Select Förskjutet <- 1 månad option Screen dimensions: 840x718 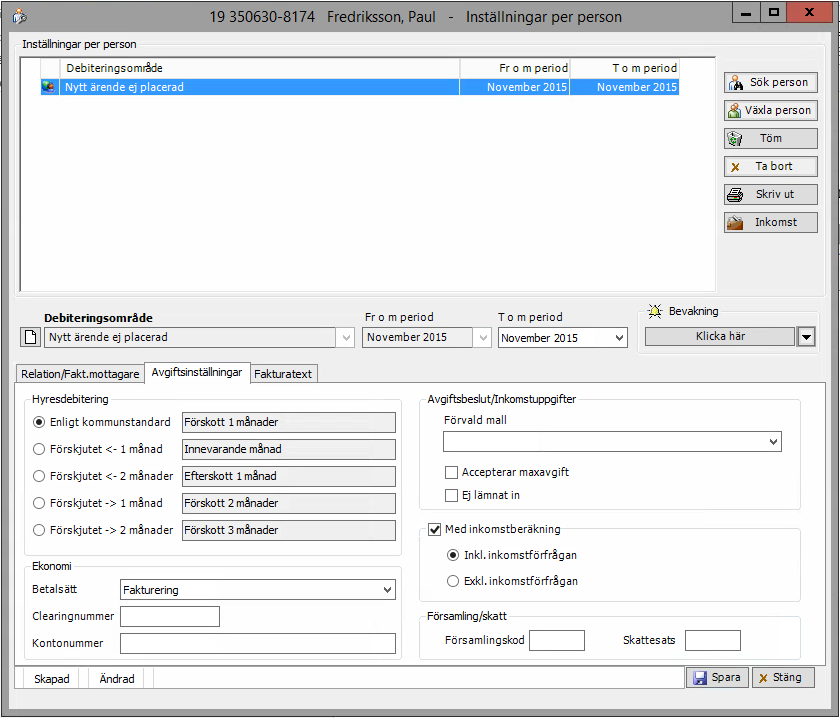[x=39, y=449]
